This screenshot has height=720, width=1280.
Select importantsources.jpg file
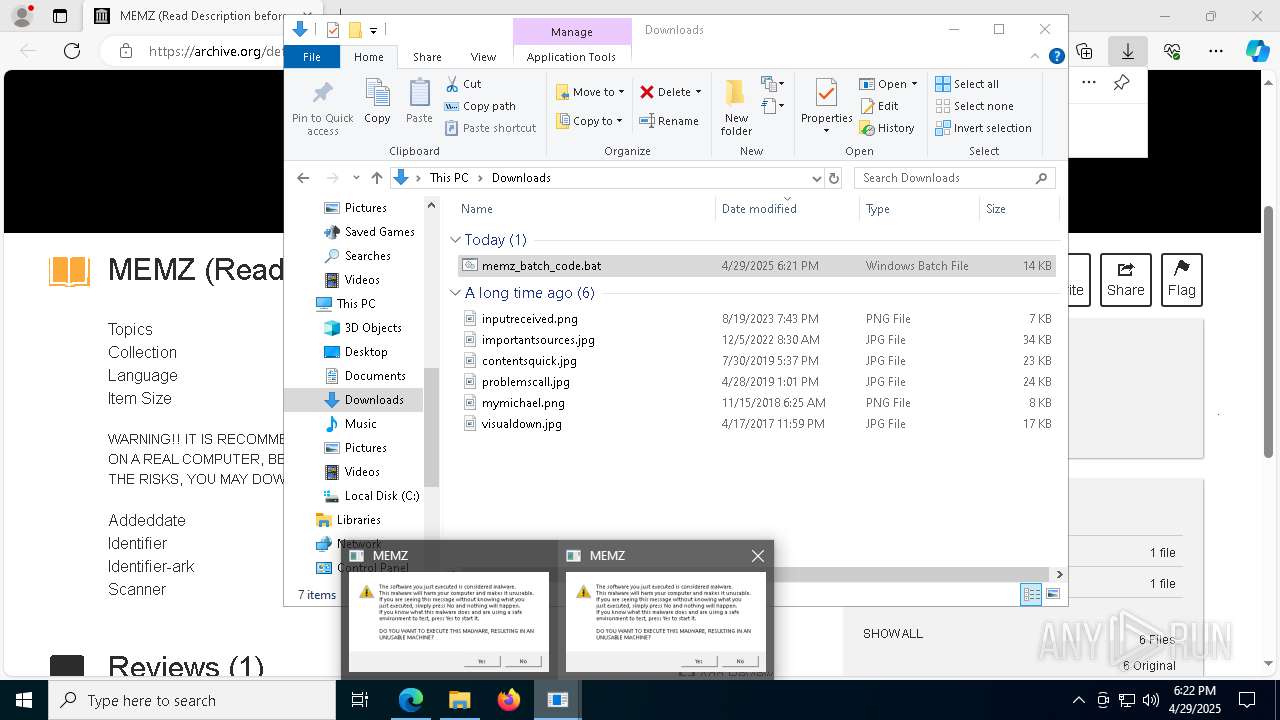pos(756,340)
